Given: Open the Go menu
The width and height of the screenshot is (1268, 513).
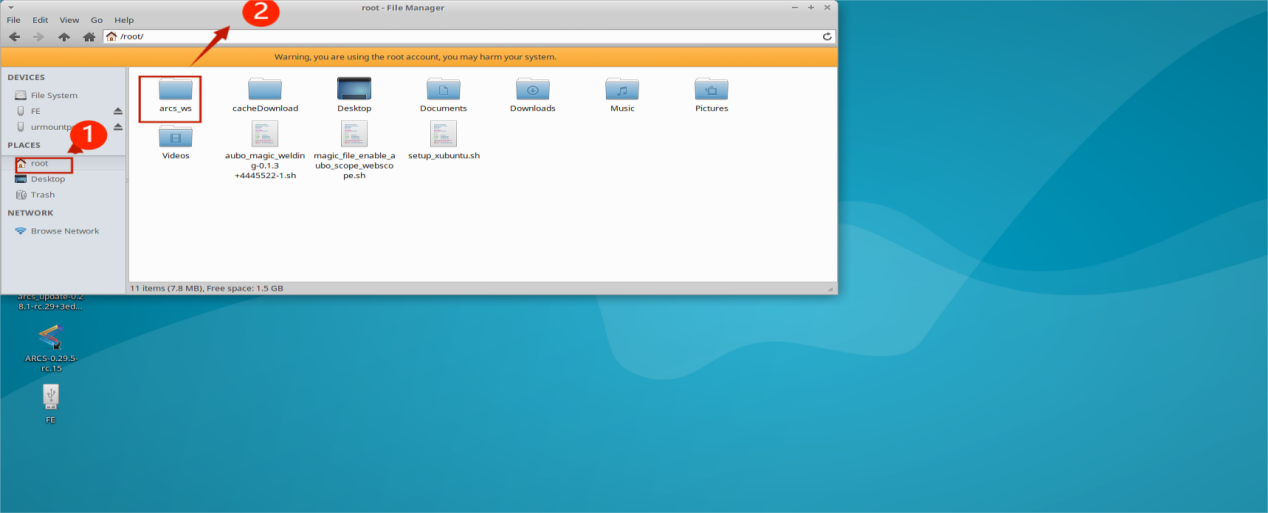Looking at the screenshot, I should coord(97,20).
